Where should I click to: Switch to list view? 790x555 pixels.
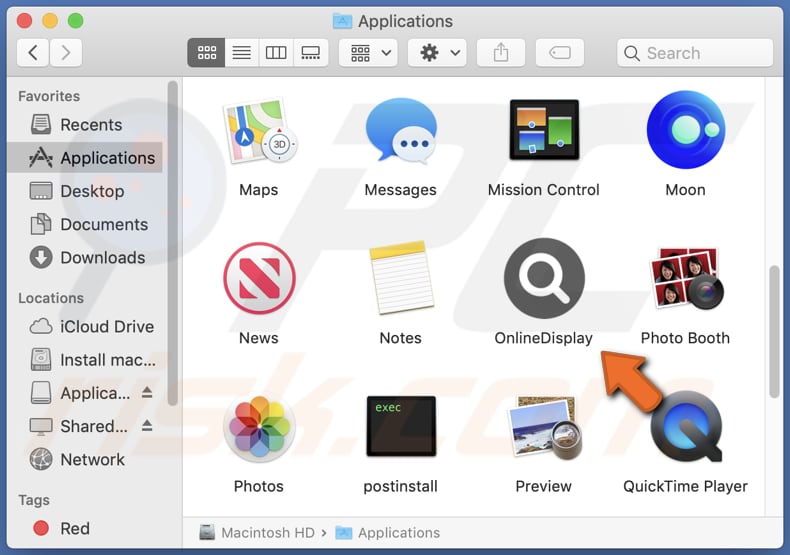click(x=242, y=53)
